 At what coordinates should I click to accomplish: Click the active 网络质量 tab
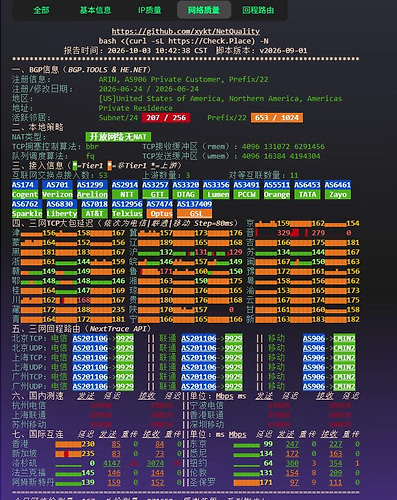204,10
